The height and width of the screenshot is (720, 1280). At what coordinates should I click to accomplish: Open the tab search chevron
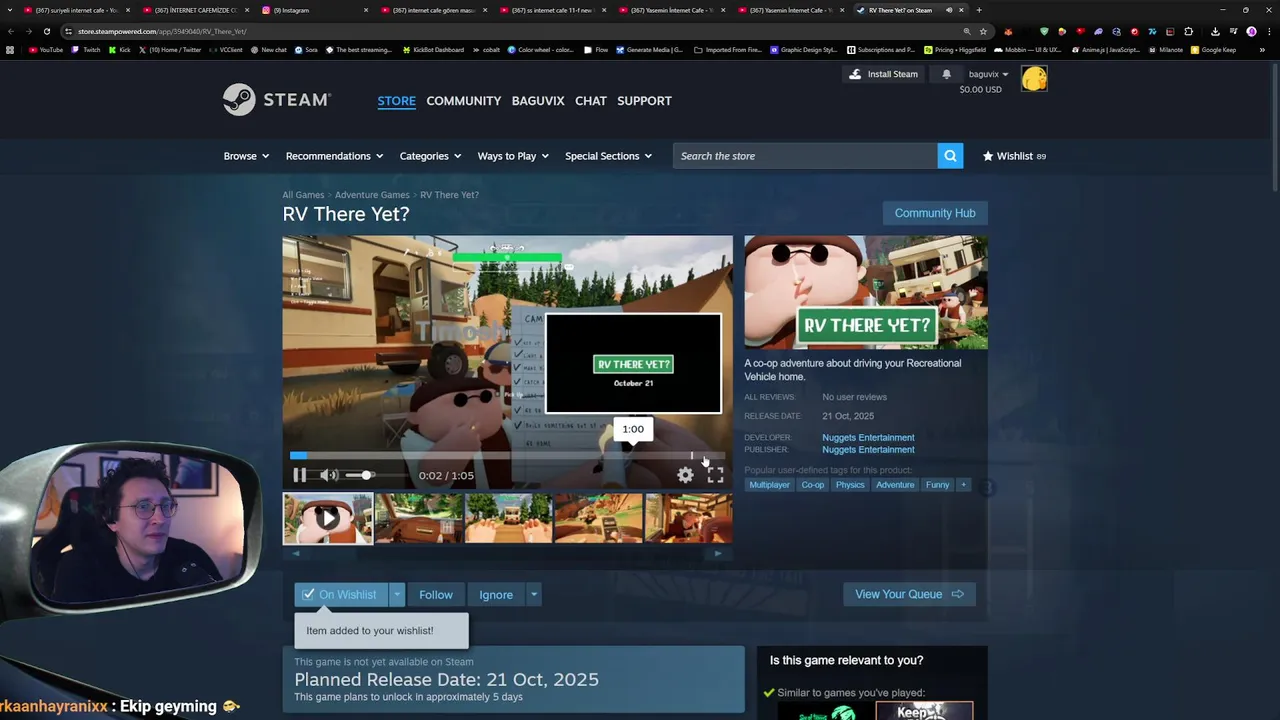pos(10,10)
